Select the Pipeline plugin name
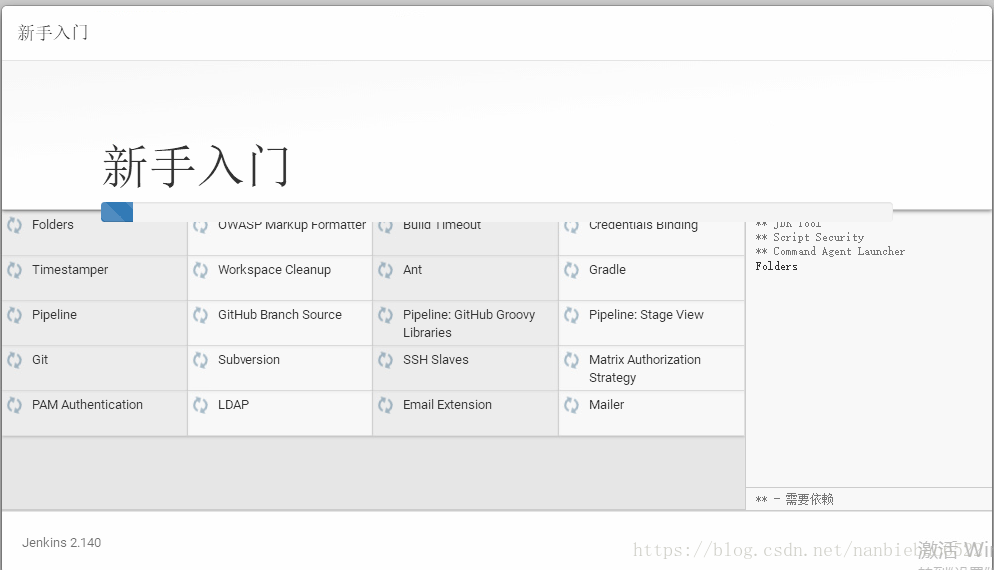Image resolution: width=994 pixels, height=570 pixels. point(54,315)
